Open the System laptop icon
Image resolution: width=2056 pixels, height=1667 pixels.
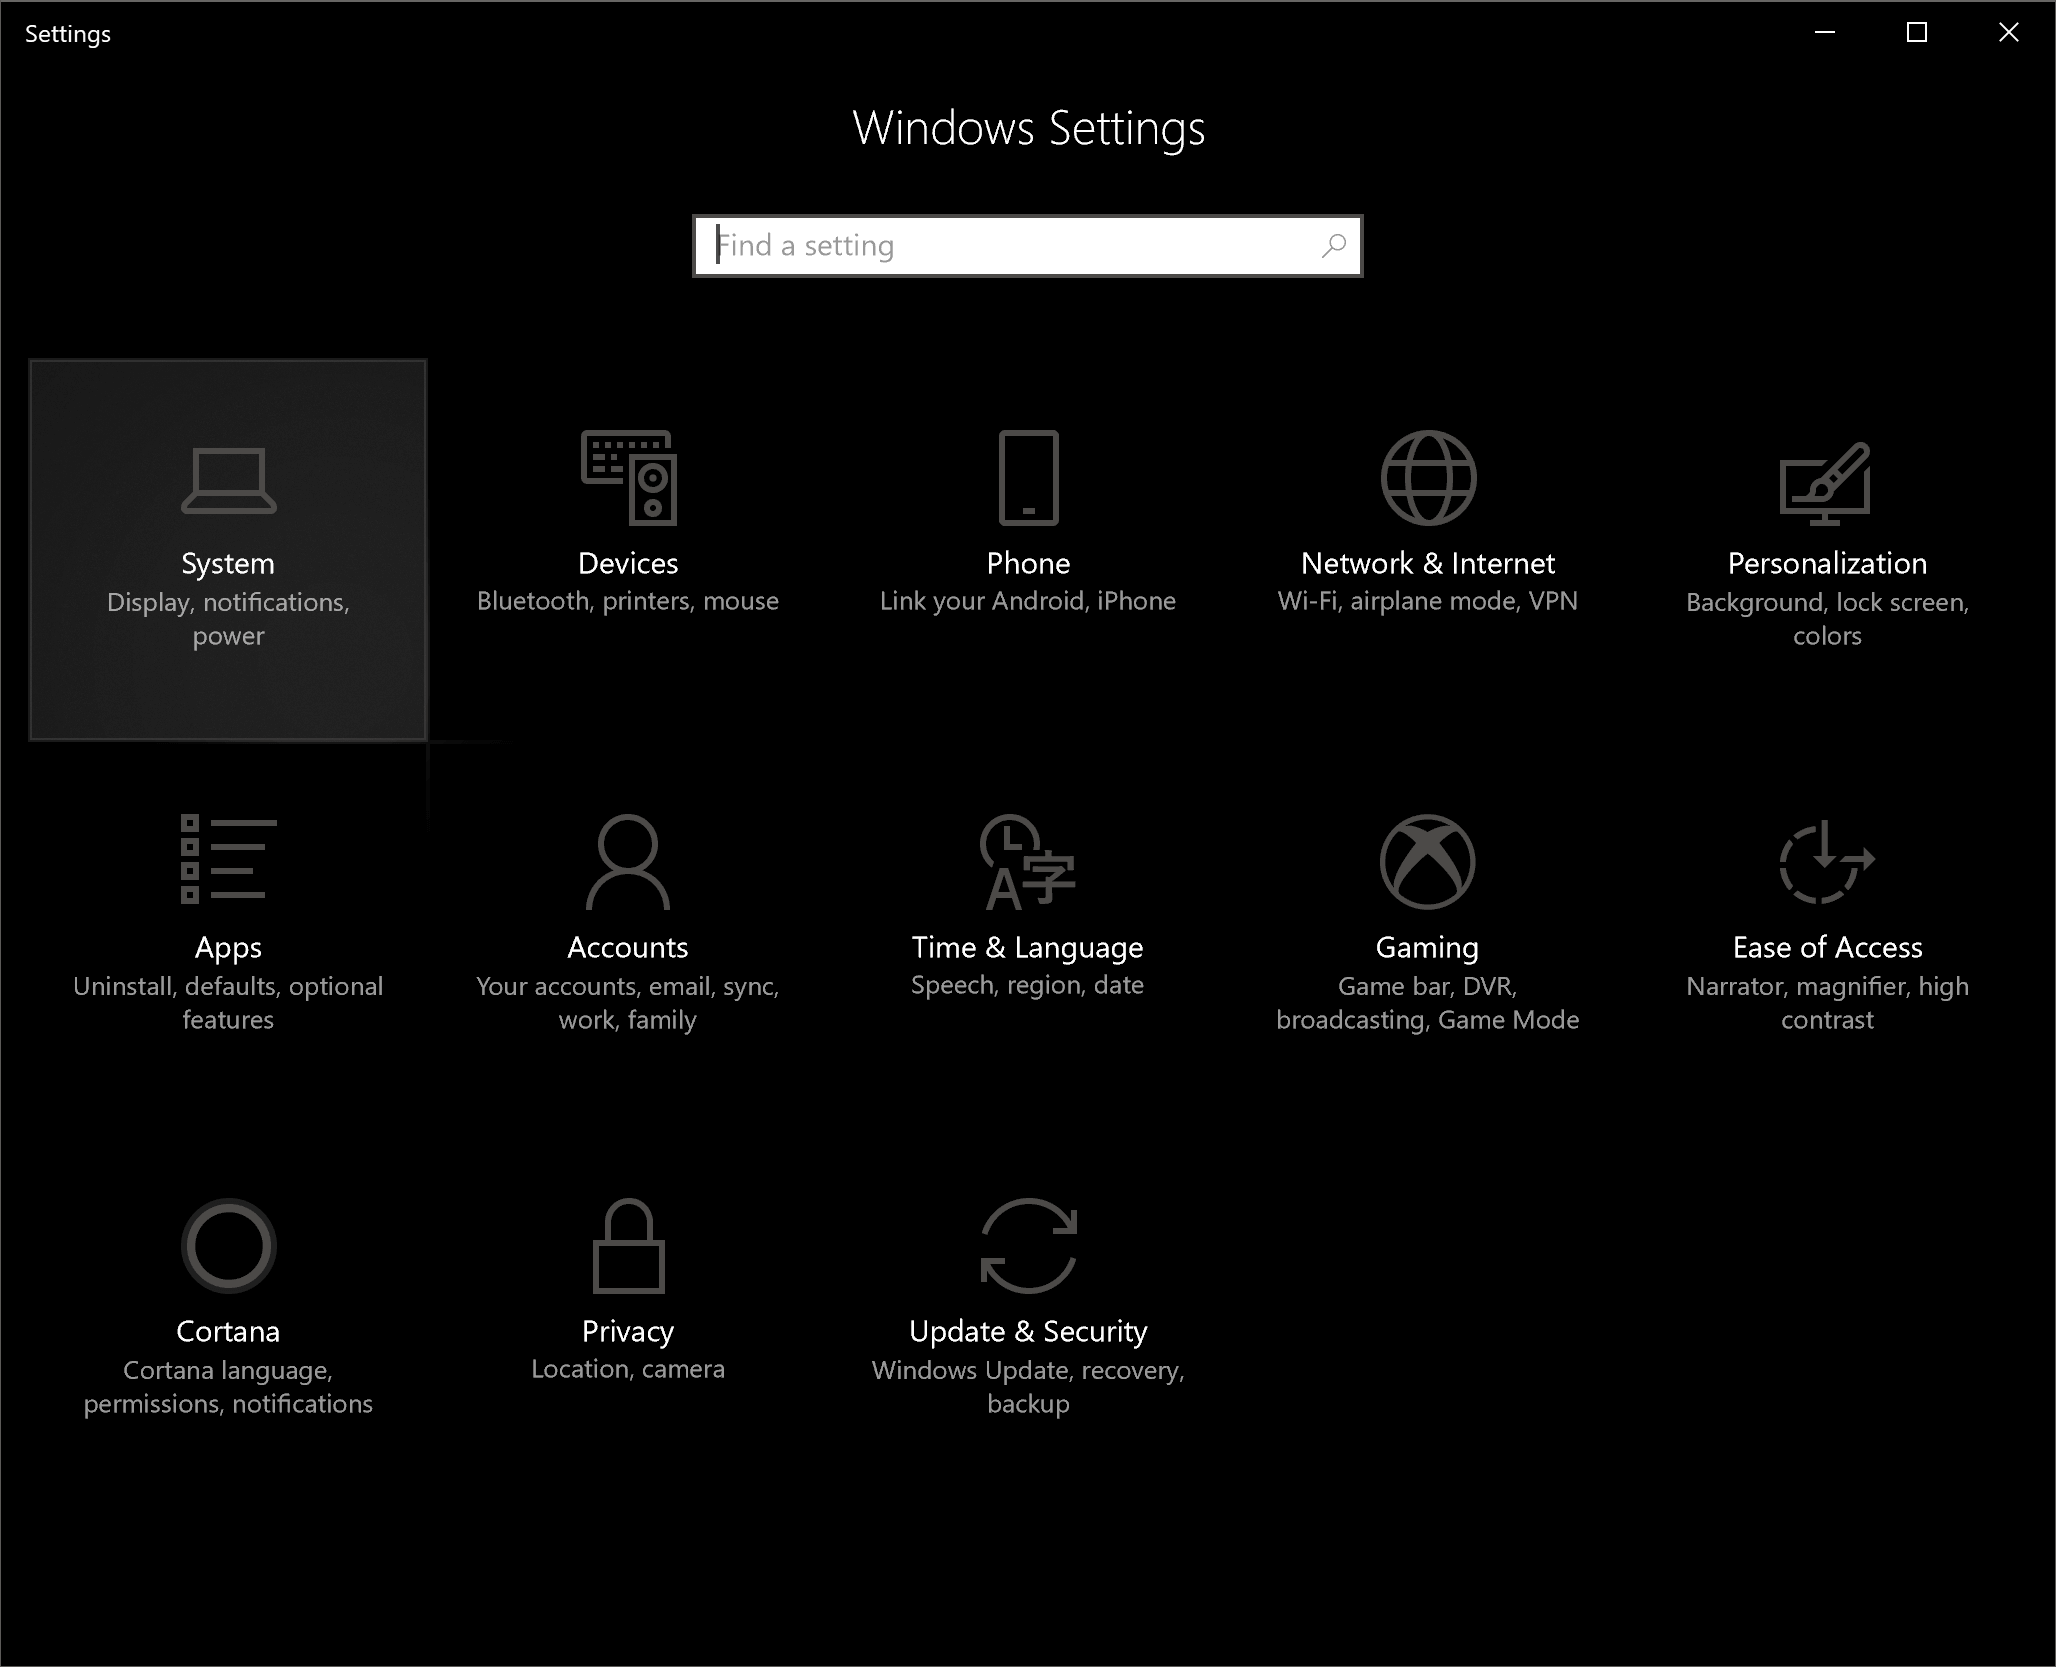(228, 481)
